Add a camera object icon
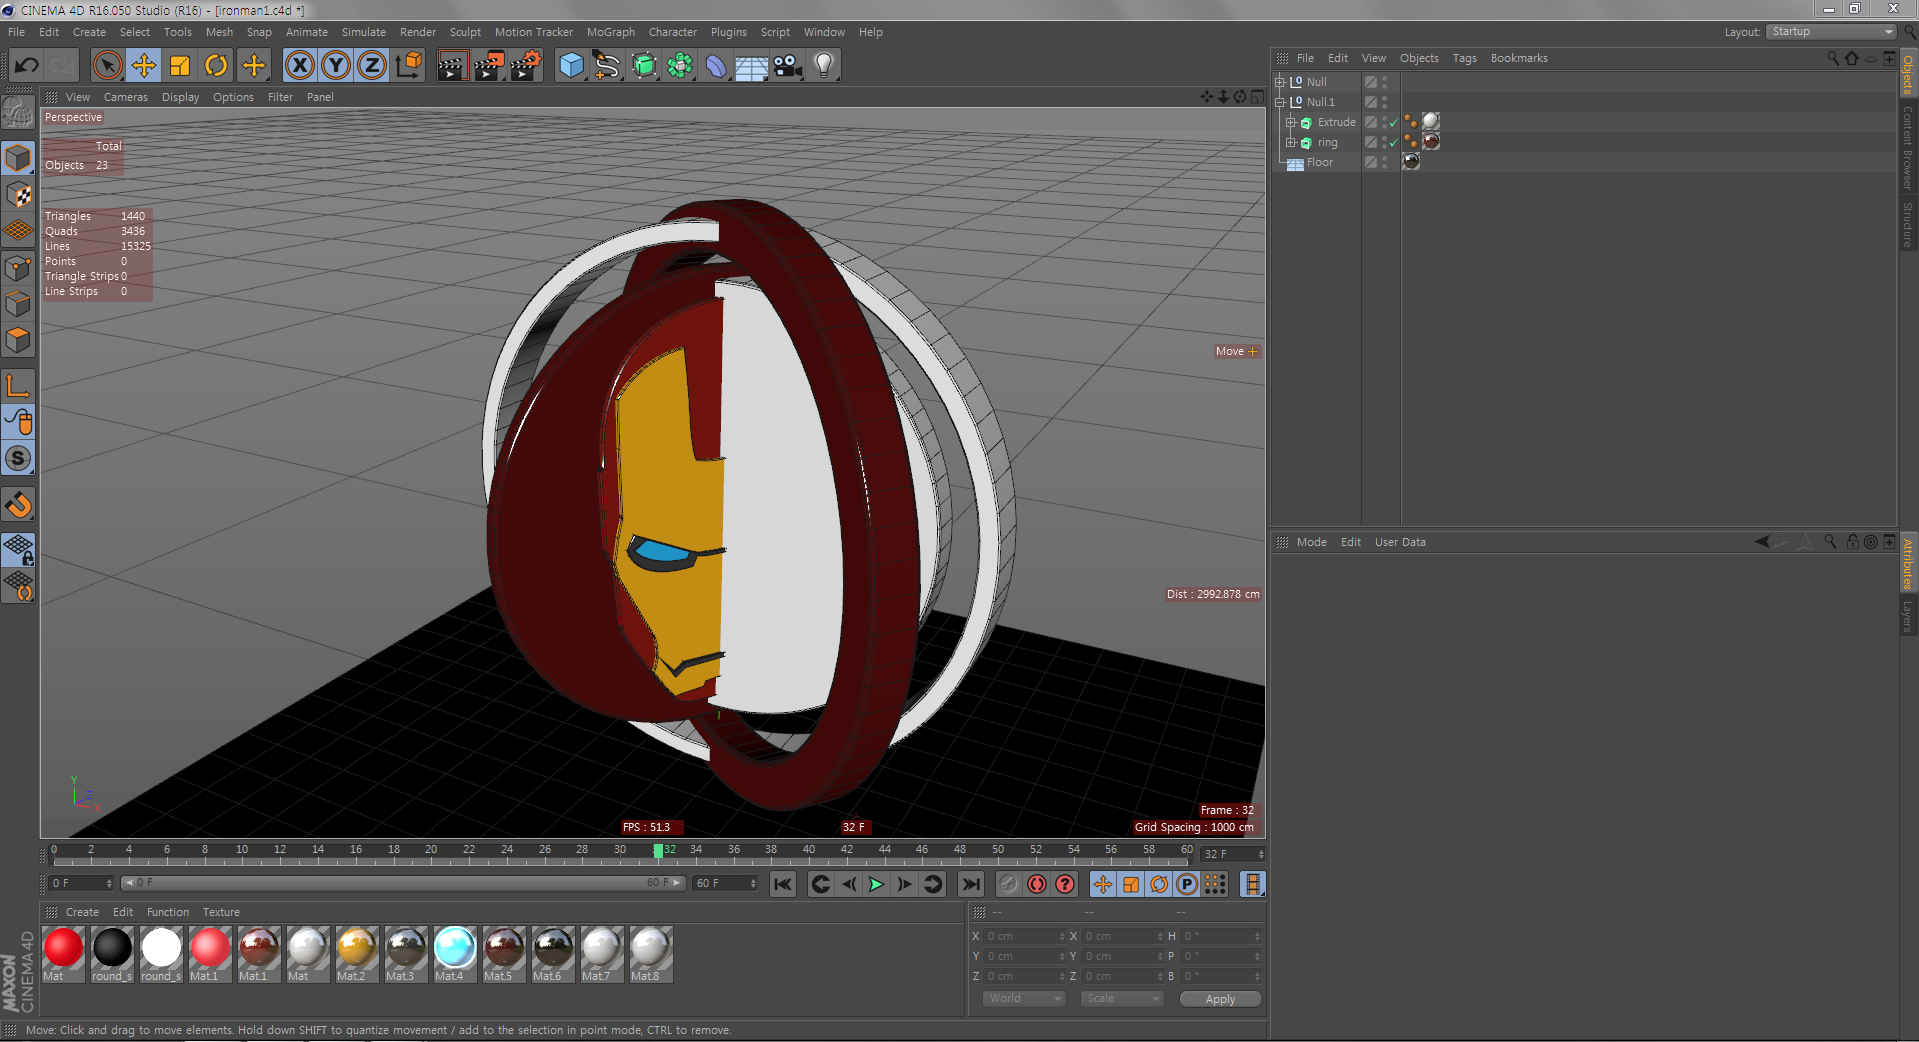The image size is (1919, 1042). click(788, 66)
